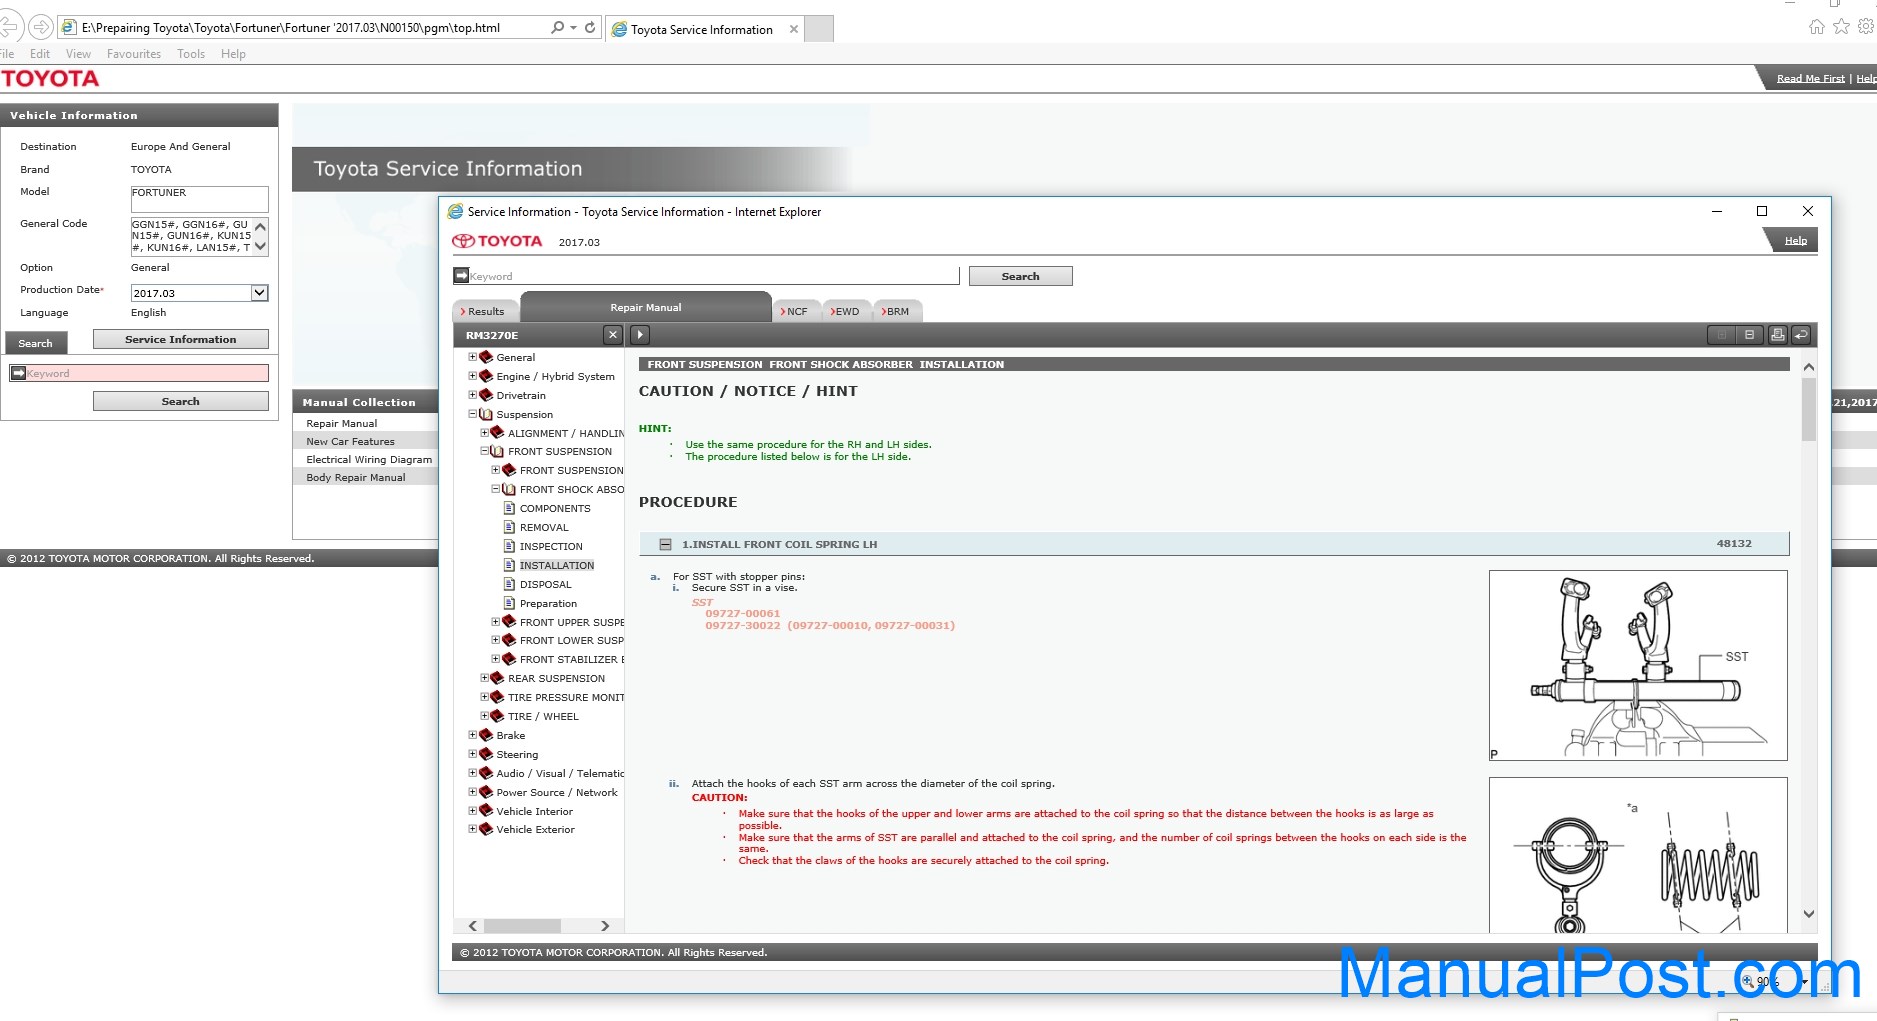The width and height of the screenshot is (1877, 1021).
Task: Close the RM3270E tree panel with X
Action: tap(613, 335)
